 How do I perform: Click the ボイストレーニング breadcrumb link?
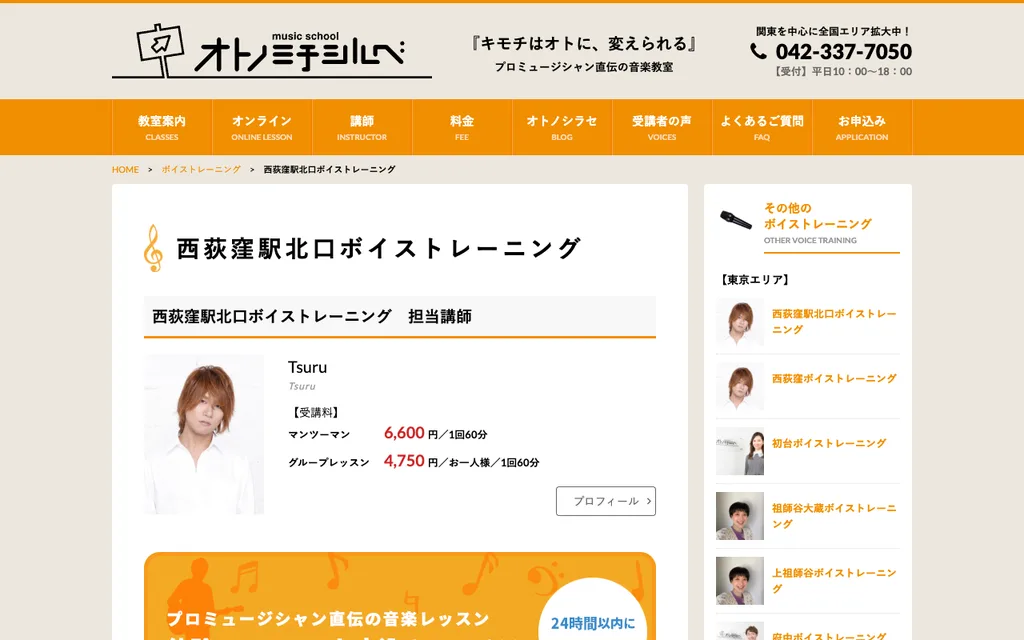[201, 170]
